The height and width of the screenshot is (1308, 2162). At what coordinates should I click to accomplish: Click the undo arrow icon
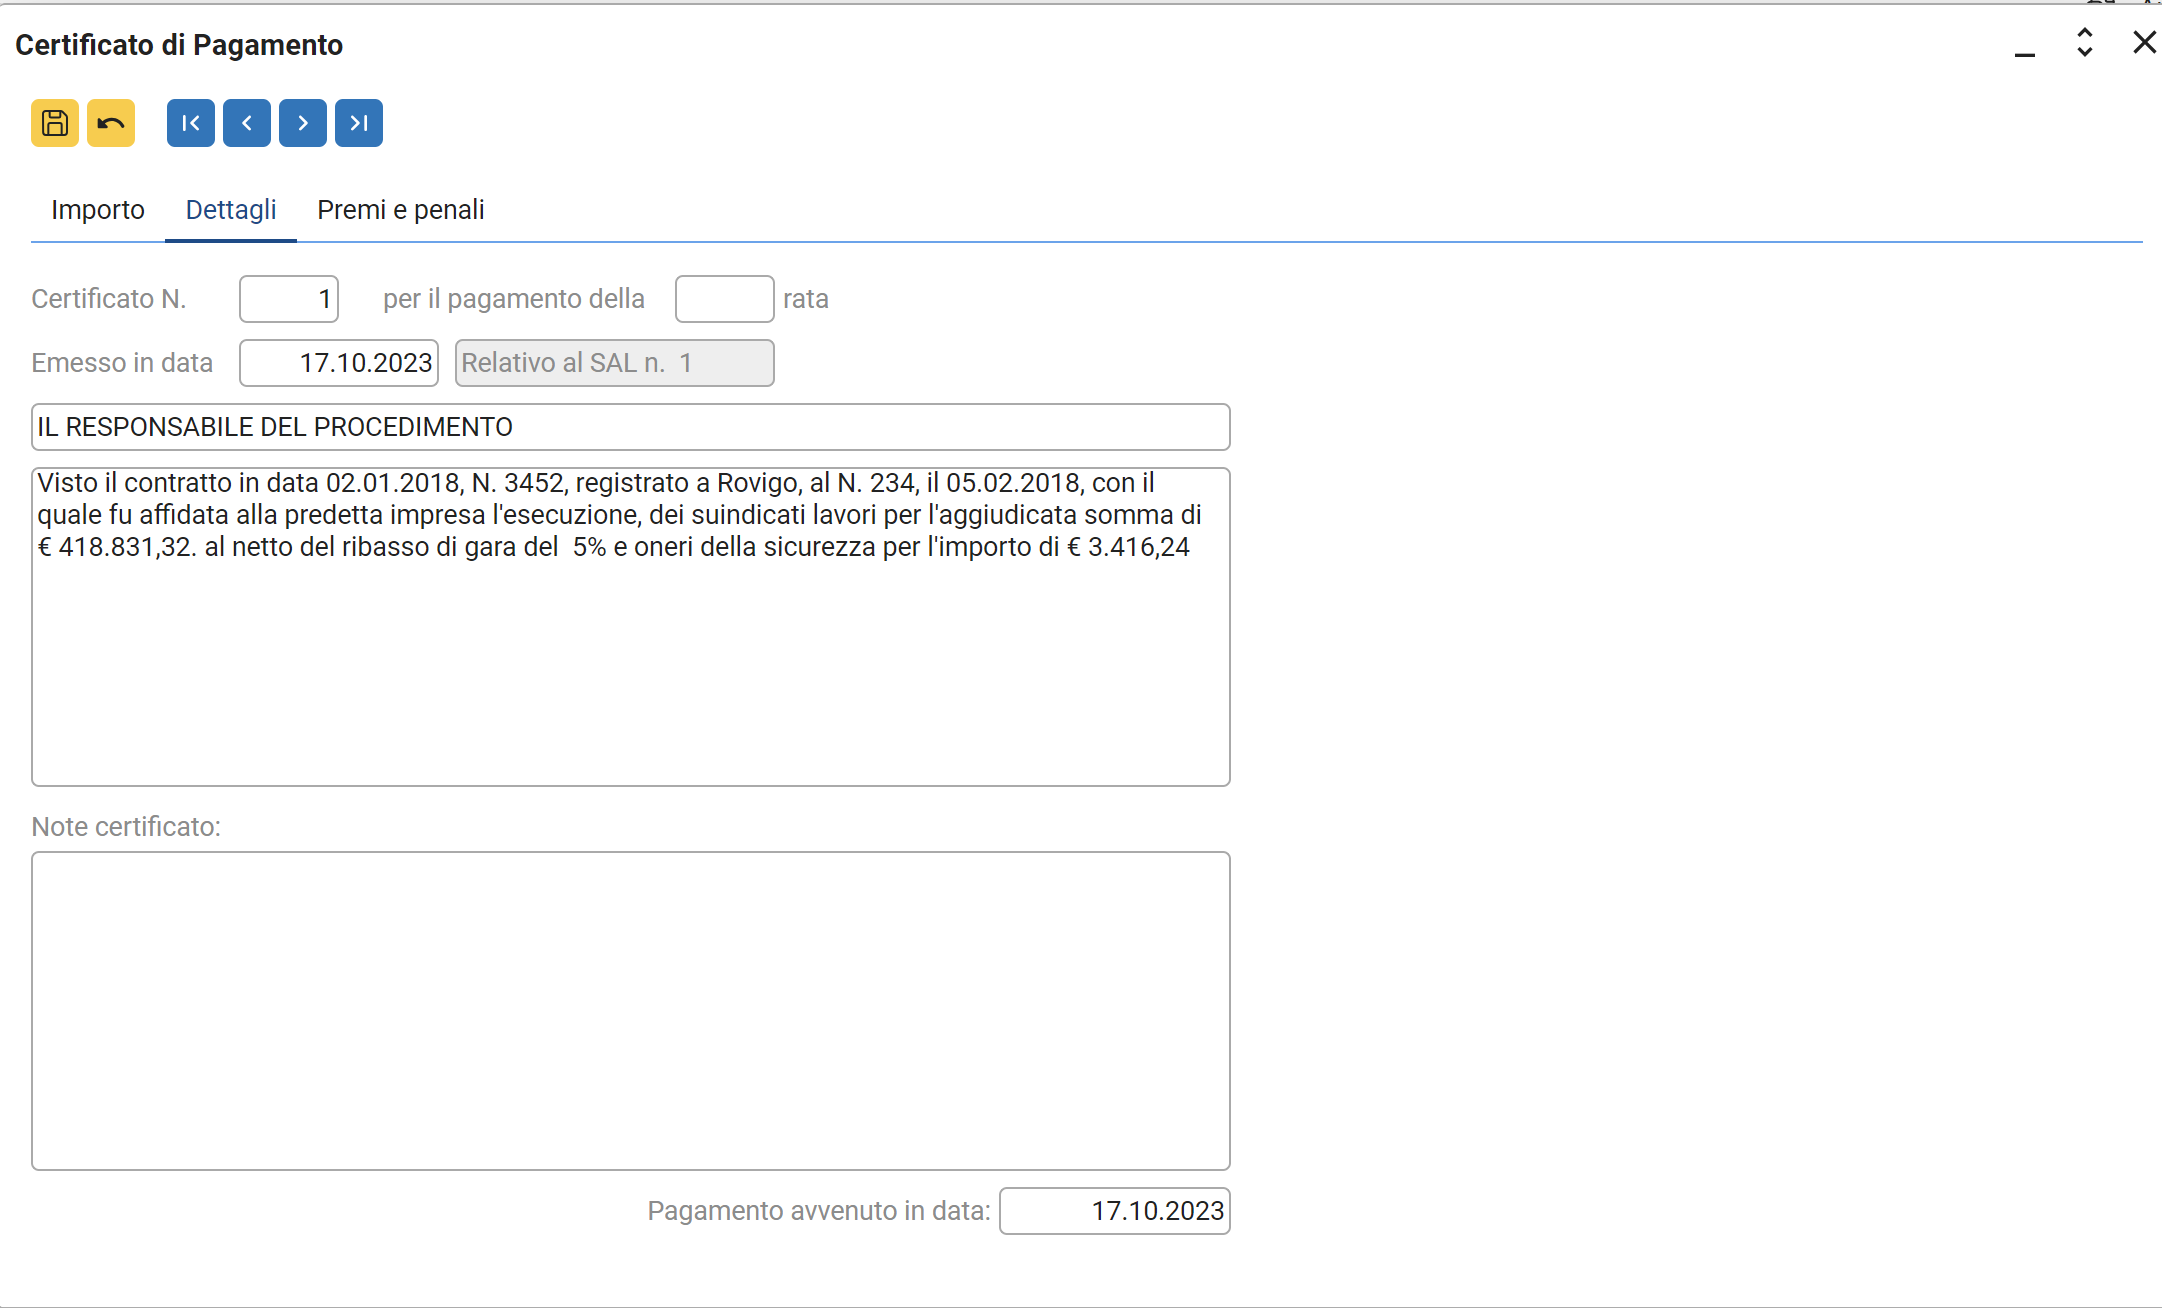(111, 123)
